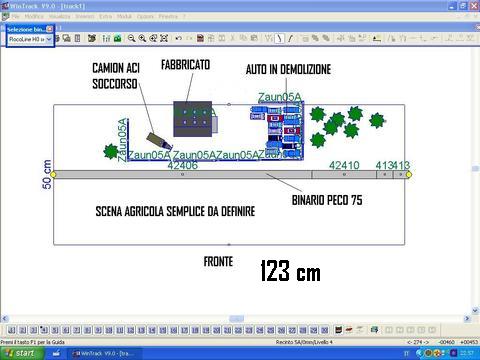The width and height of the screenshot is (480, 360).
Task: Click the Windows start button
Action: pyautogui.click(x=22, y=353)
